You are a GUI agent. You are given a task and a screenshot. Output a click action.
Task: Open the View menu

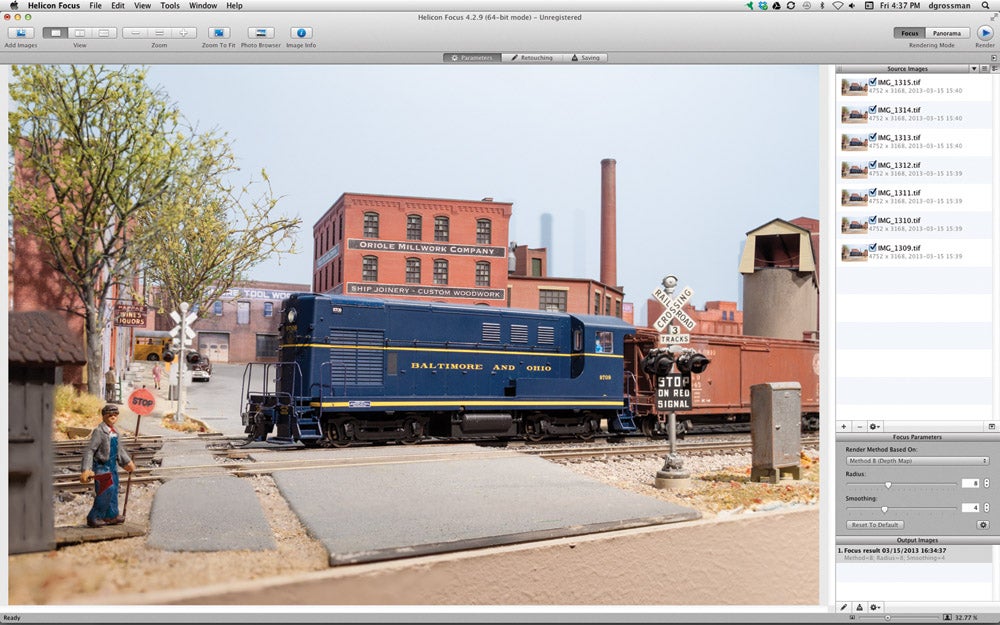(x=142, y=5)
